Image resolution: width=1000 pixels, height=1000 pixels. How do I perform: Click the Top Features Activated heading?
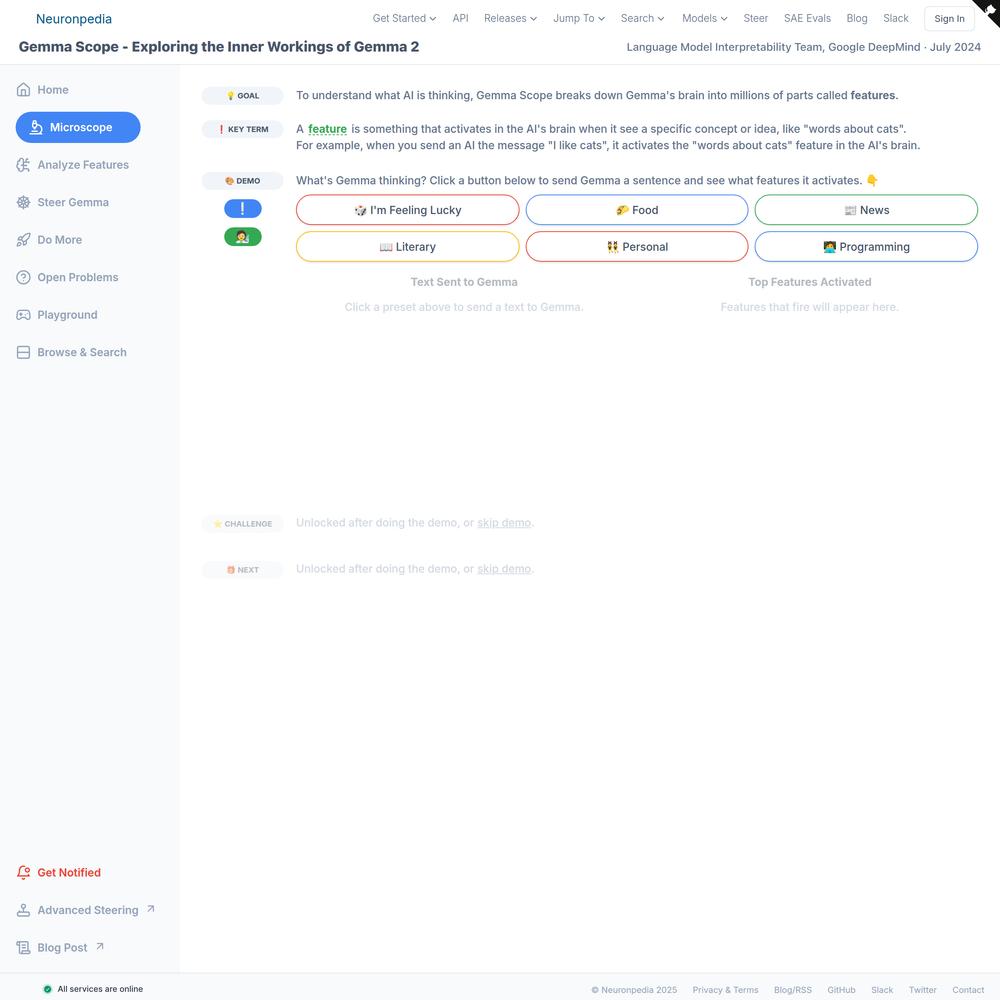pyautogui.click(x=809, y=282)
